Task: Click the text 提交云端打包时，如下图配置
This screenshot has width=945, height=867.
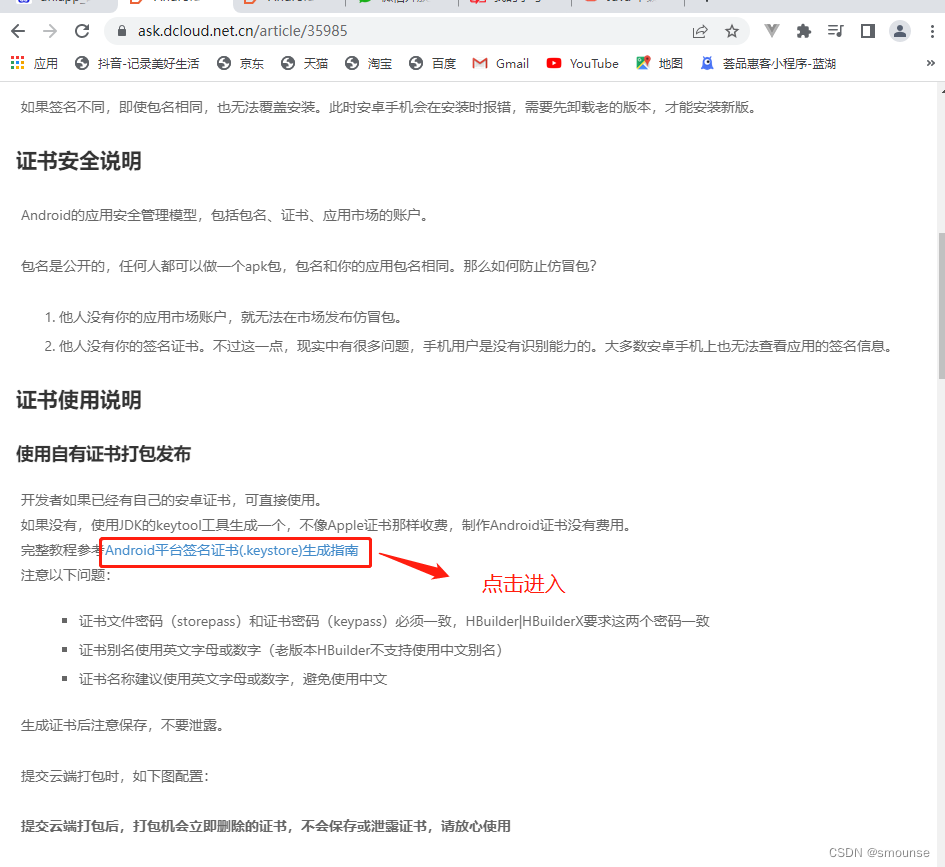Action: pyautogui.click(x=115, y=776)
